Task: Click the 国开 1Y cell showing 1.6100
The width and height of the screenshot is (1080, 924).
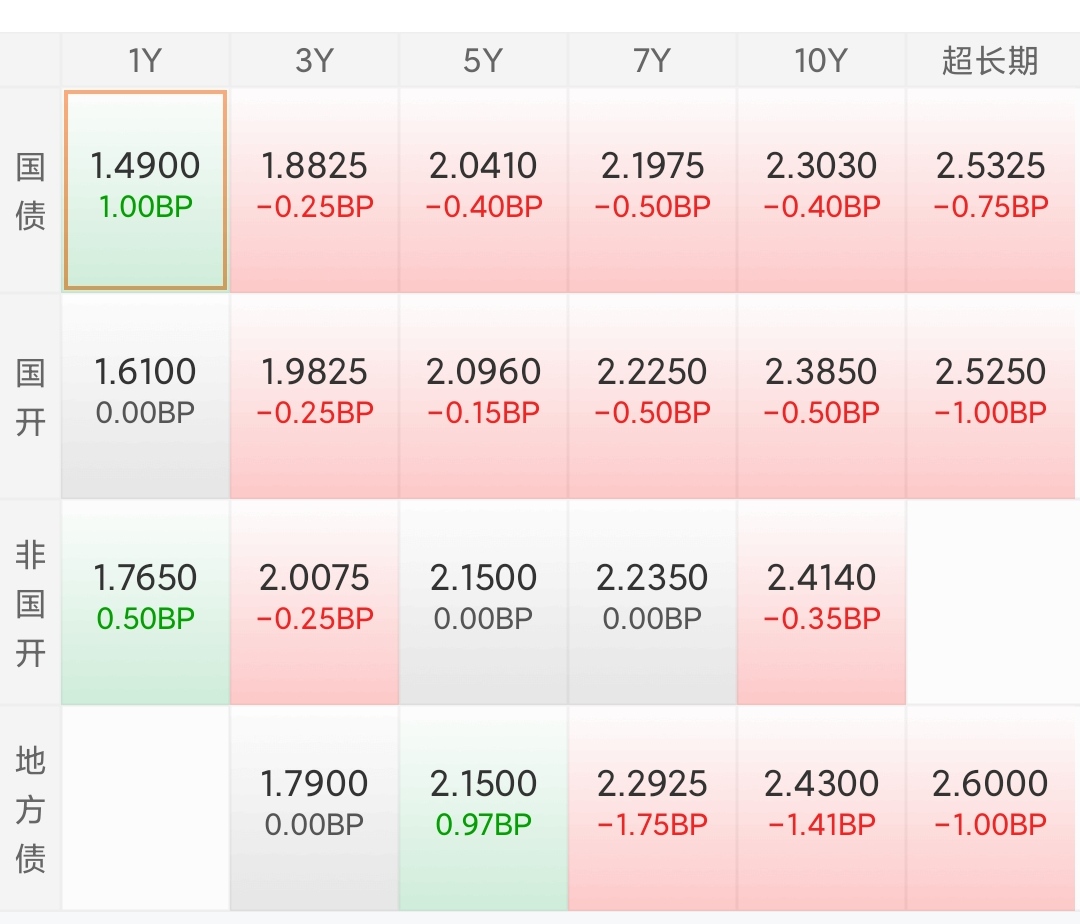Action: 145,396
